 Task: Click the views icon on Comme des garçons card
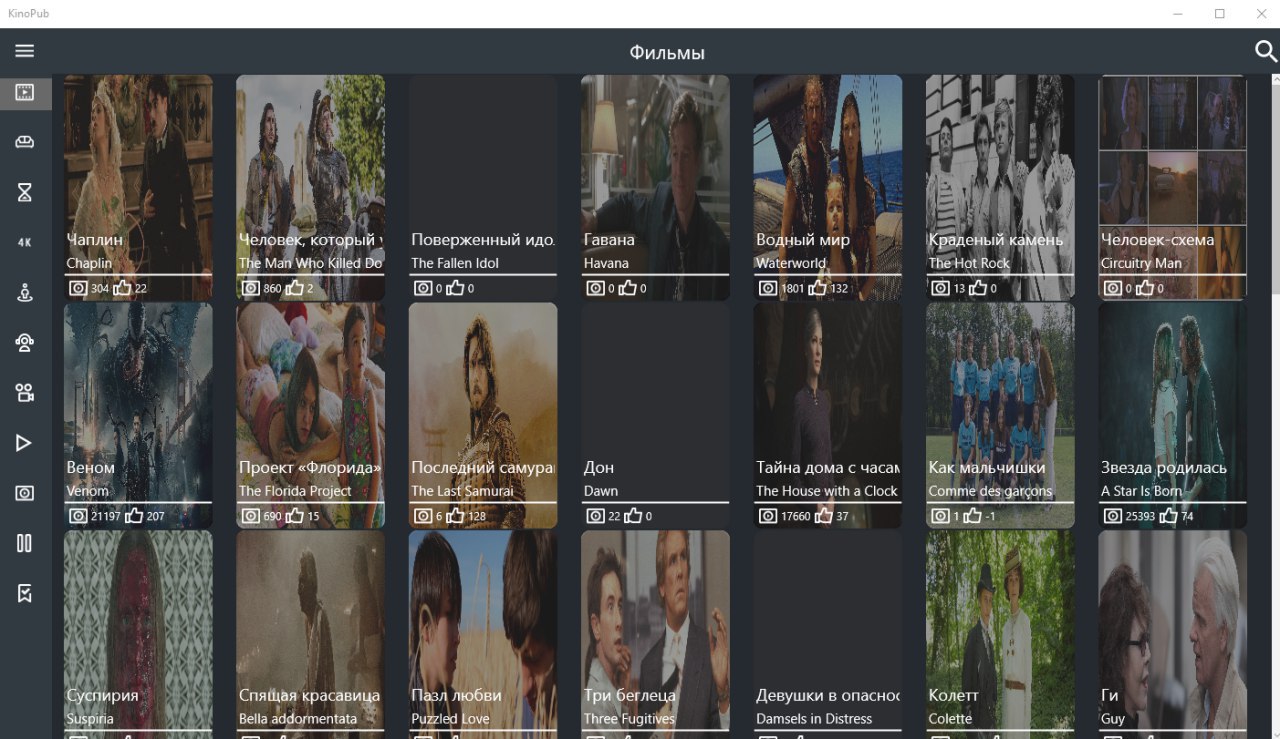[x=941, y=516]
